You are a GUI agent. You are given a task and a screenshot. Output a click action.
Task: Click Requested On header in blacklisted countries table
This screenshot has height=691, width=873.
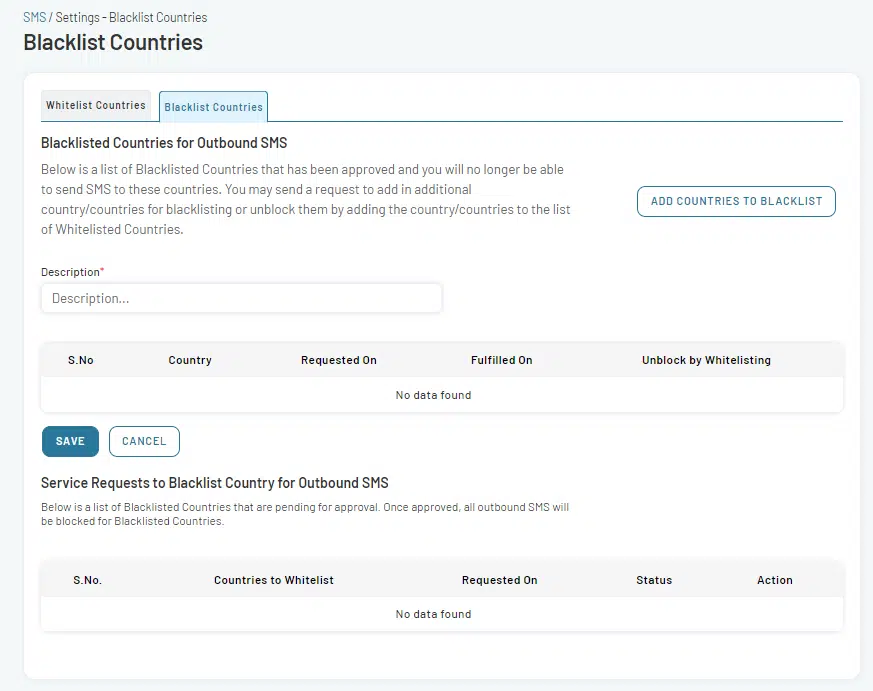[339, 360]
